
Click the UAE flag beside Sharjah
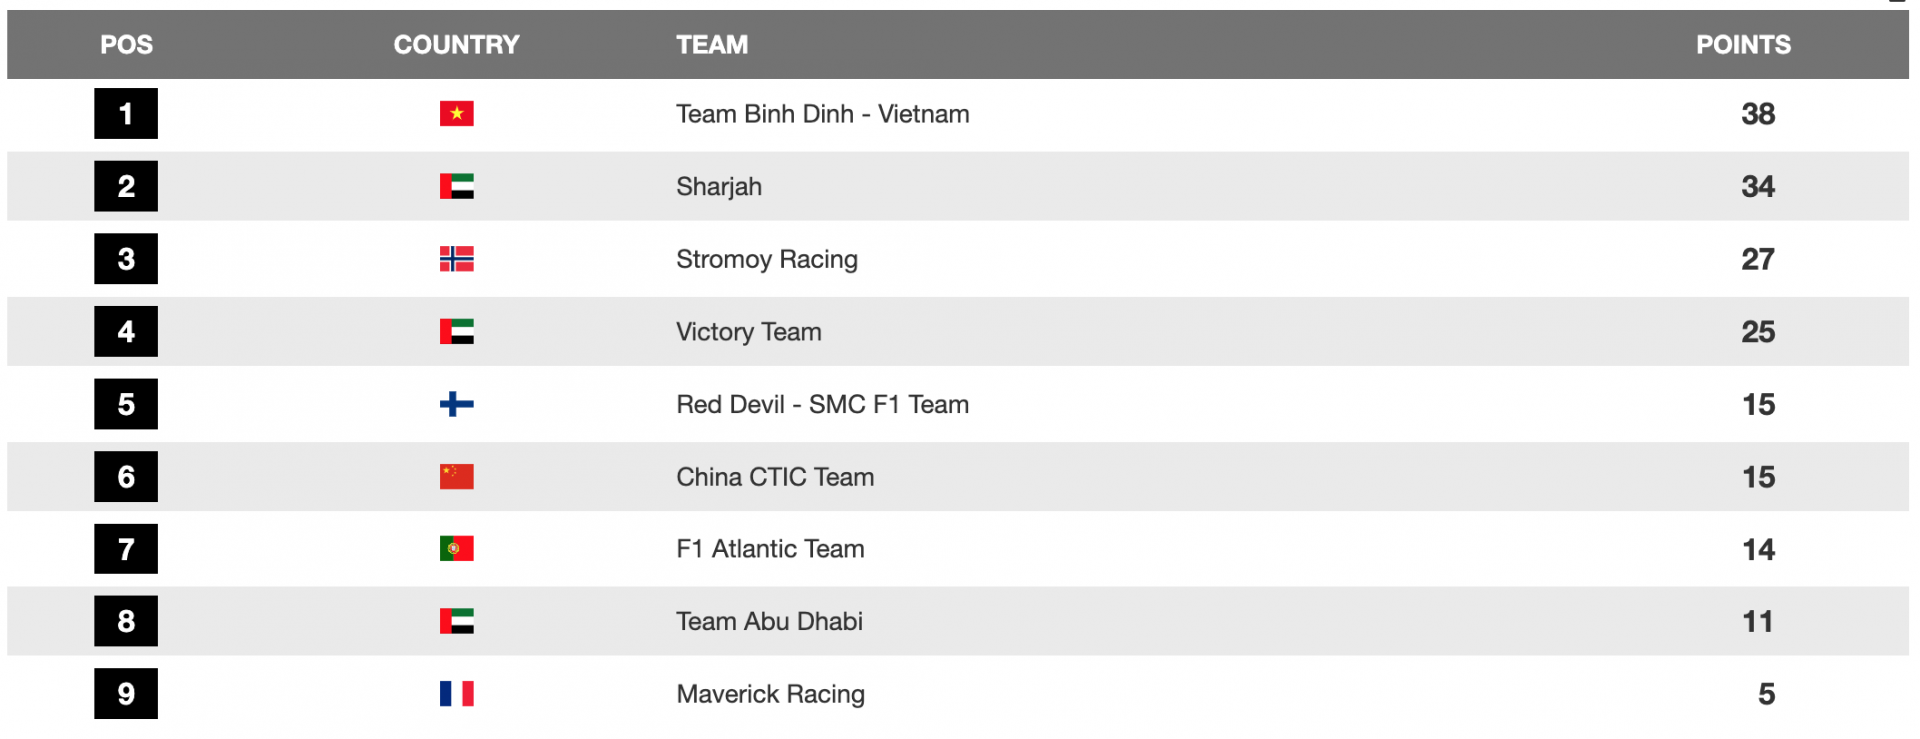[x=456, y=186]
